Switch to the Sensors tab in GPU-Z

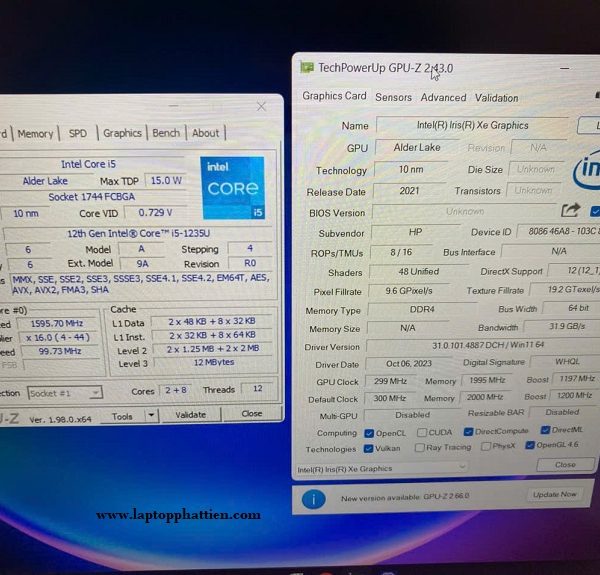coord(393,97)
